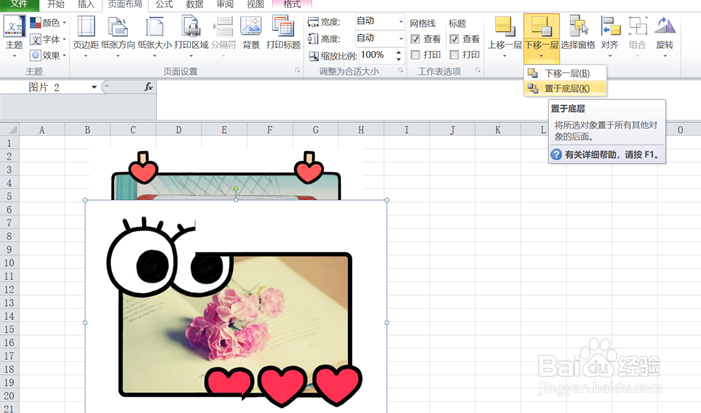
Task: Open the 页面设置 dialog launcher
Action: pyautogui.click(x=297, y=71)
